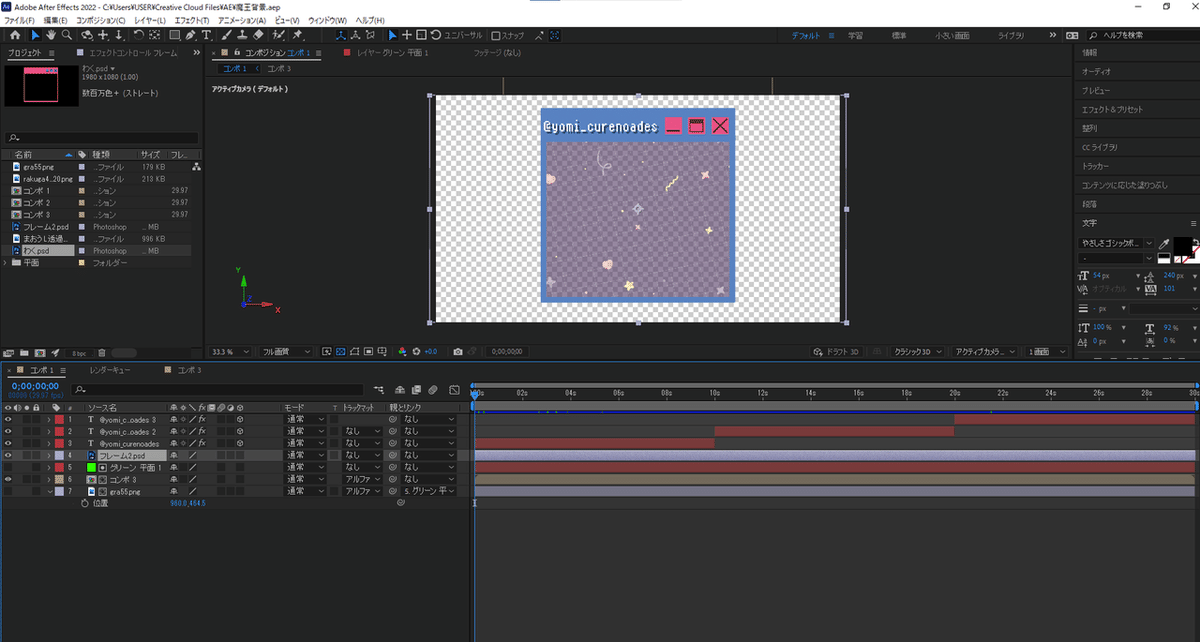Click the position stopwatch icon for gra55.png

click(x=84, y=503)
